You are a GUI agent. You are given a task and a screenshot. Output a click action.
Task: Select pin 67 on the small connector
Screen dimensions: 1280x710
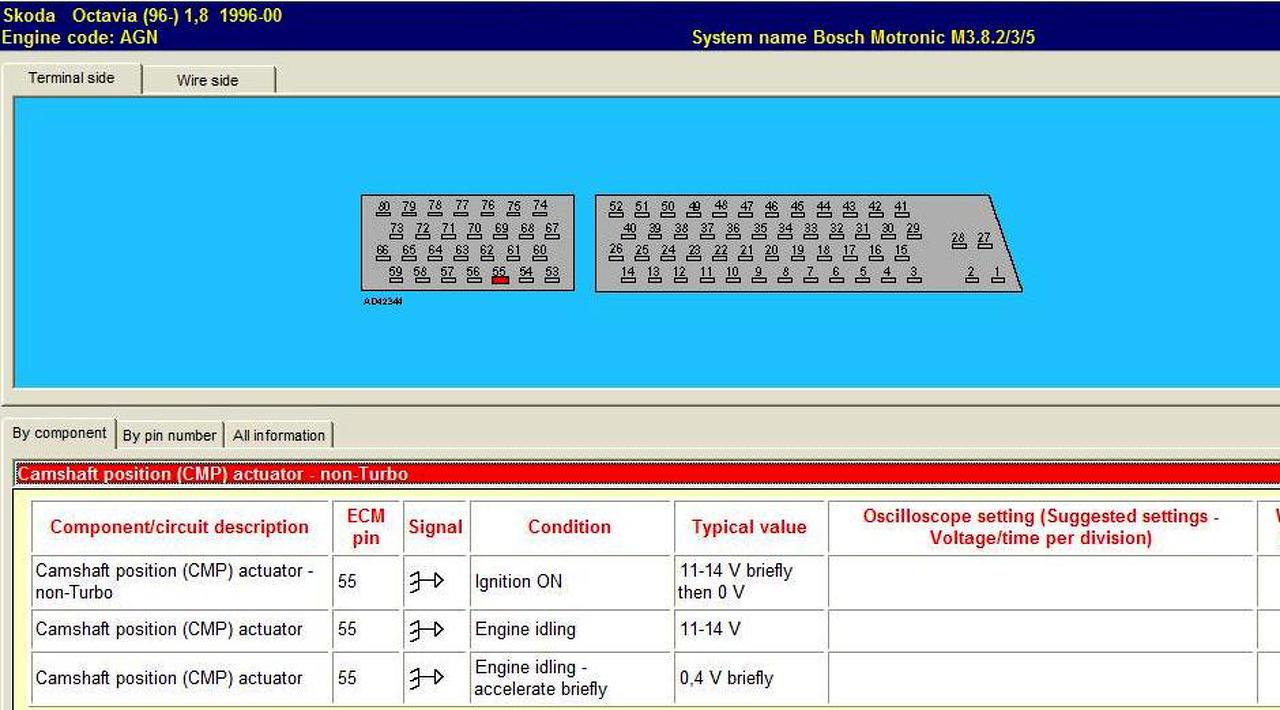[552, 231]
